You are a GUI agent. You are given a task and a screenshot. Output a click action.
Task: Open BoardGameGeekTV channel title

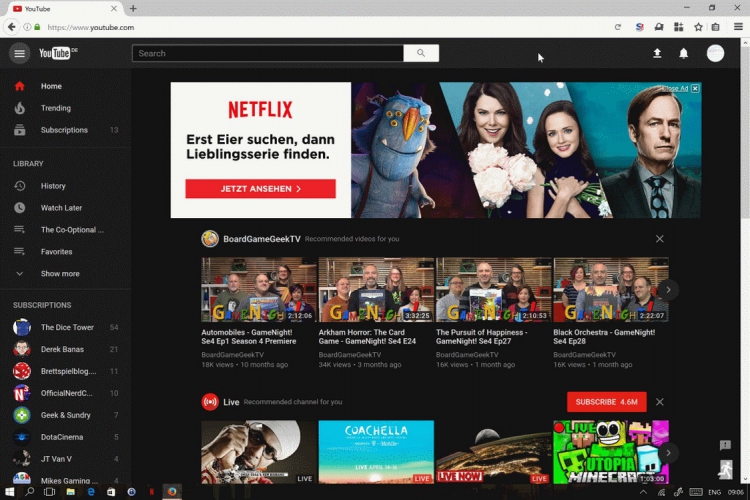tap(262, 239)
